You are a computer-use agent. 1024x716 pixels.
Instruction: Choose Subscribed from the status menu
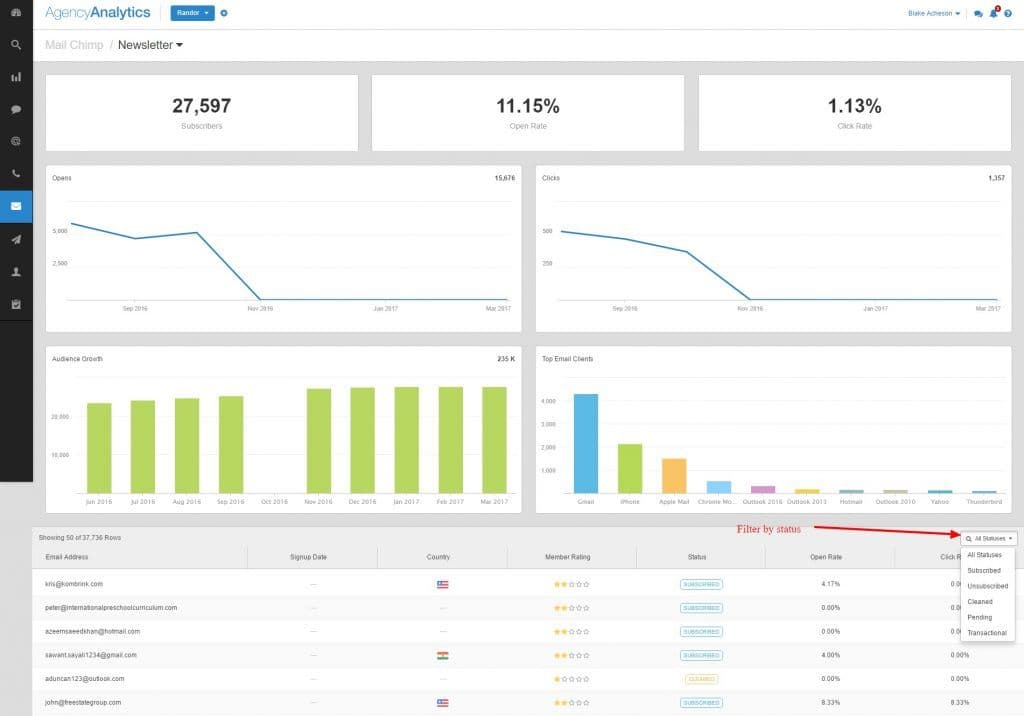click(x=984, y=571)
